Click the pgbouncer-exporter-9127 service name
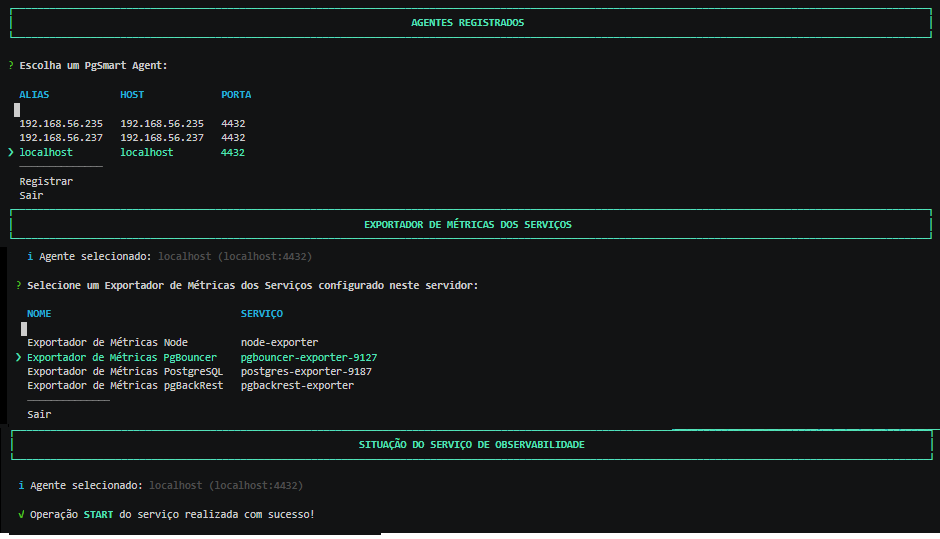 click(x=309, y=357)
